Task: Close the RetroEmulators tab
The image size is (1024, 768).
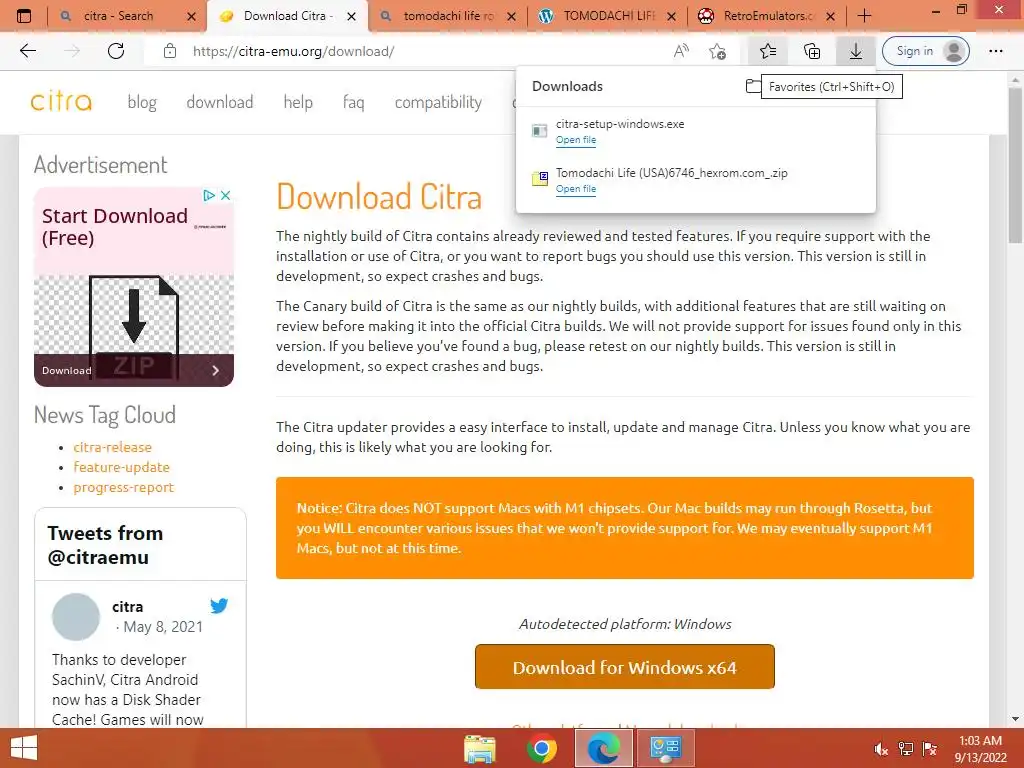Action: [x=831, y=16]
